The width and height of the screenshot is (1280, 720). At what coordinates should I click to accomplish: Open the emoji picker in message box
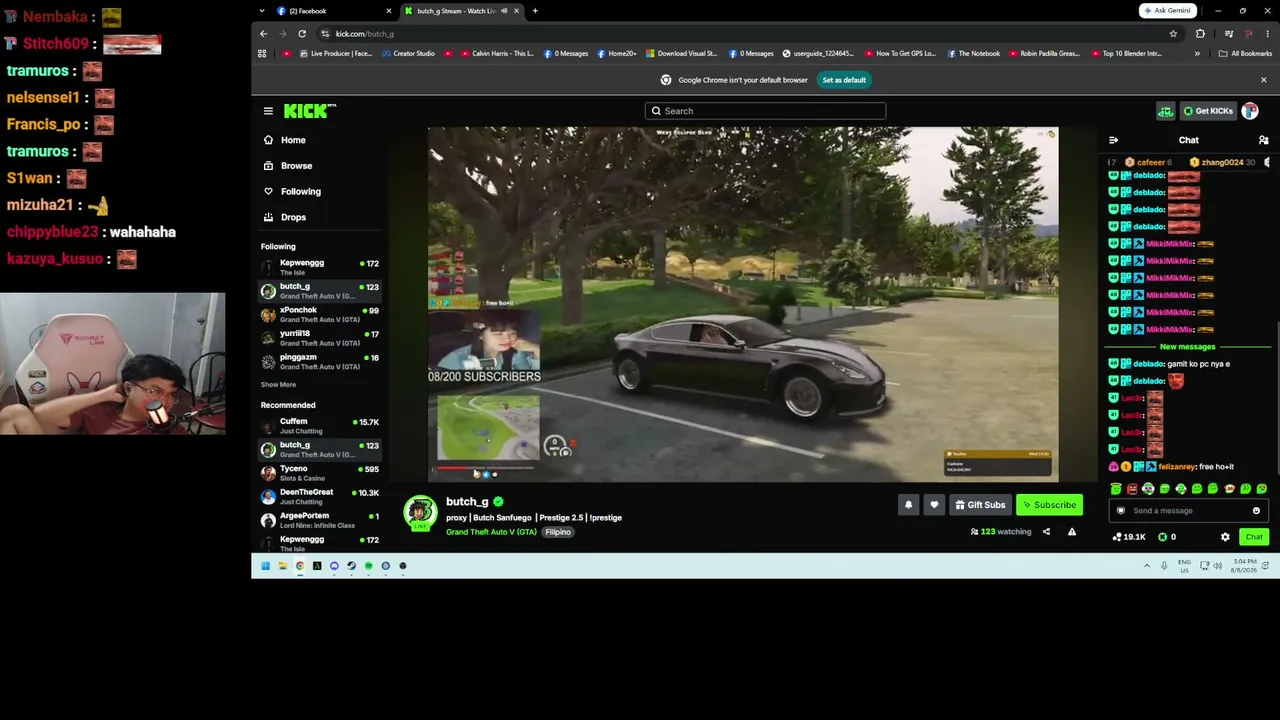(1256, 511)
